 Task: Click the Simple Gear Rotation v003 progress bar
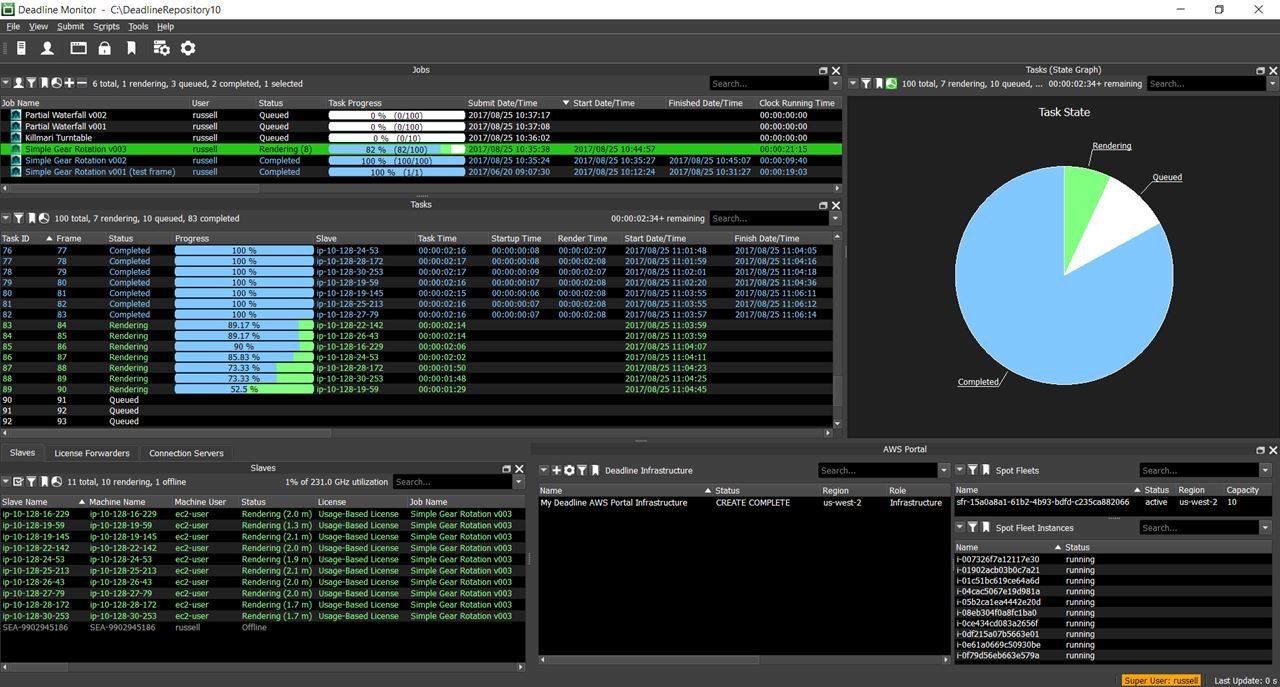(396, 149)
